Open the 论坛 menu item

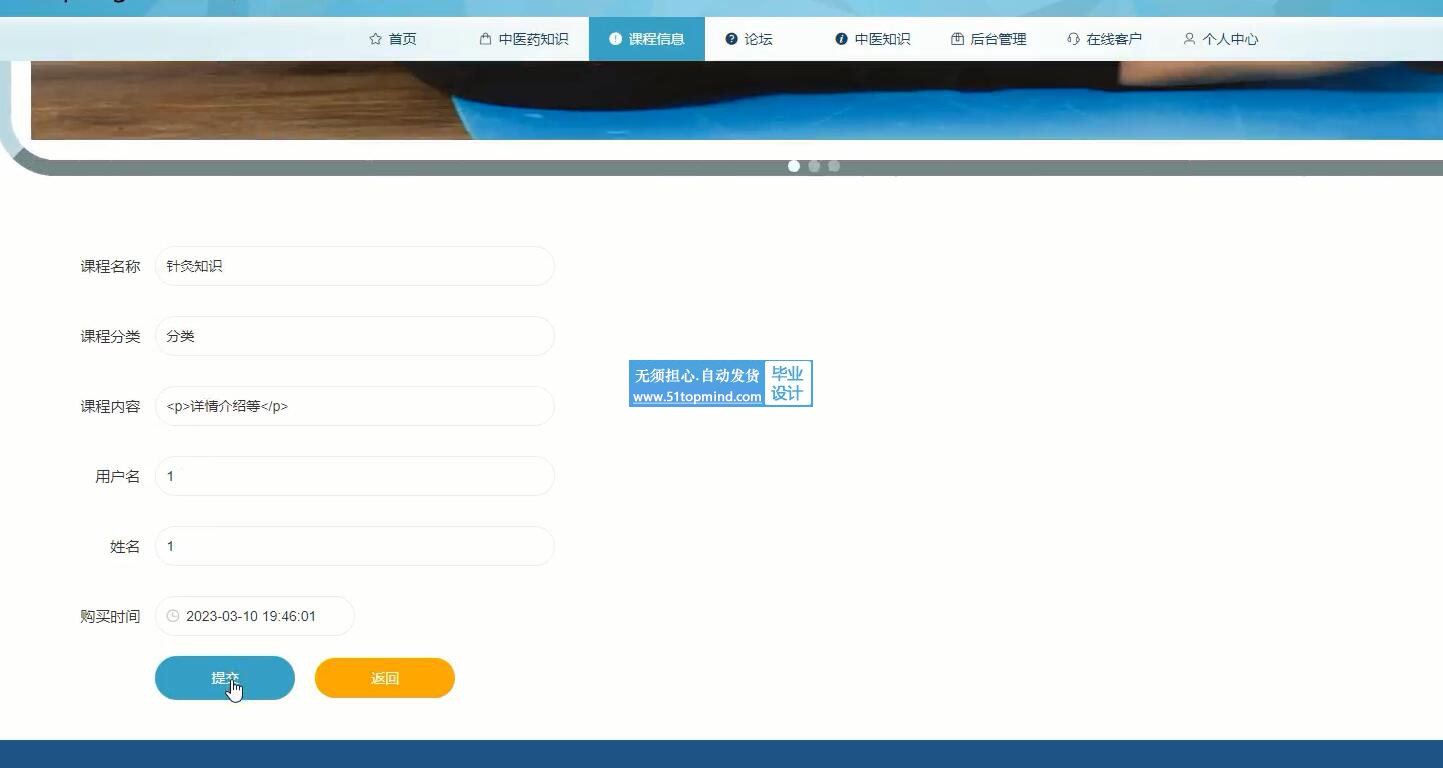[758, 39]
